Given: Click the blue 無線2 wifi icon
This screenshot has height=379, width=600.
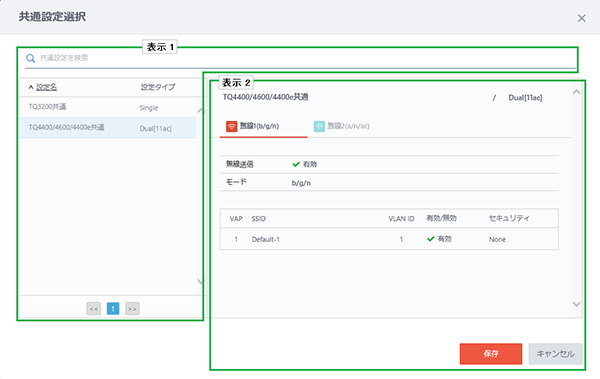Looking at the screenshot, I should tap(319, 126).
